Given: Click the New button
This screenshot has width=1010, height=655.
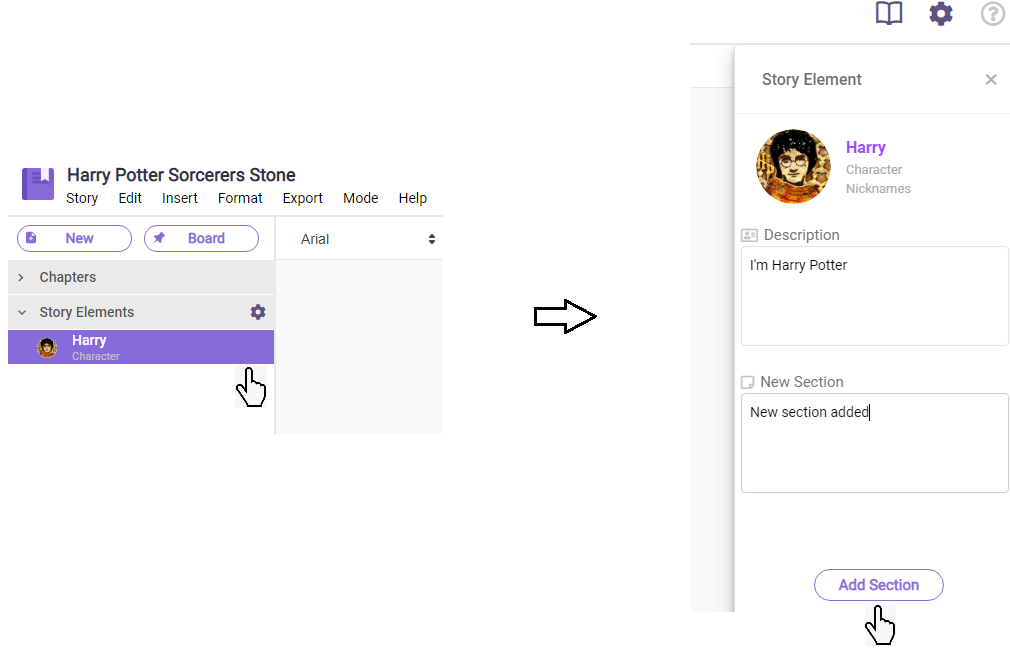Looking at the screenshot, I should (74, 238).
